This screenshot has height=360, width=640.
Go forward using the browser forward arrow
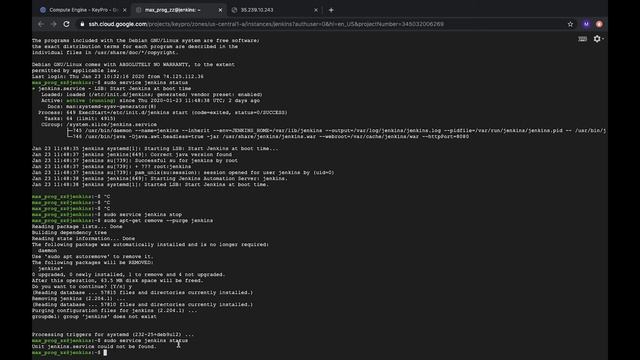click(53, 24)
